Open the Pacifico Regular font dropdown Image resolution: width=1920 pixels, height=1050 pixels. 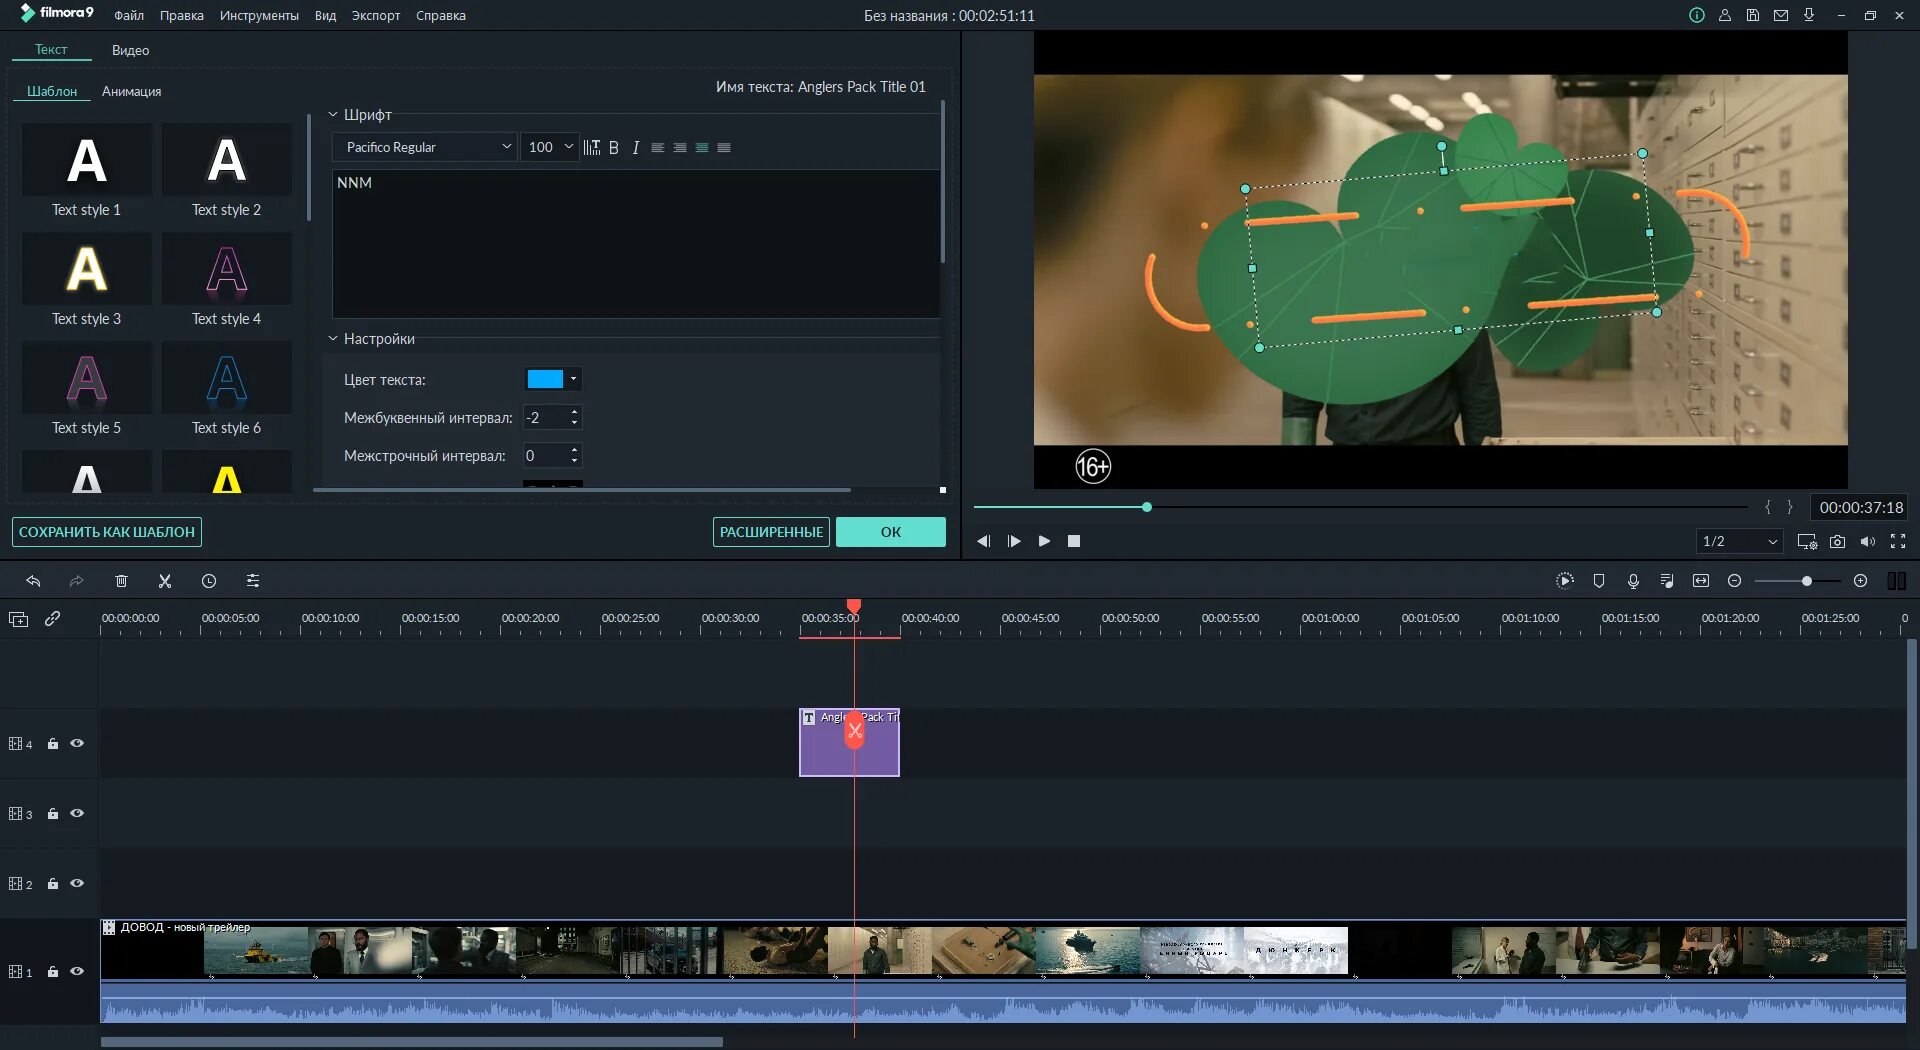tap(424, 147)
